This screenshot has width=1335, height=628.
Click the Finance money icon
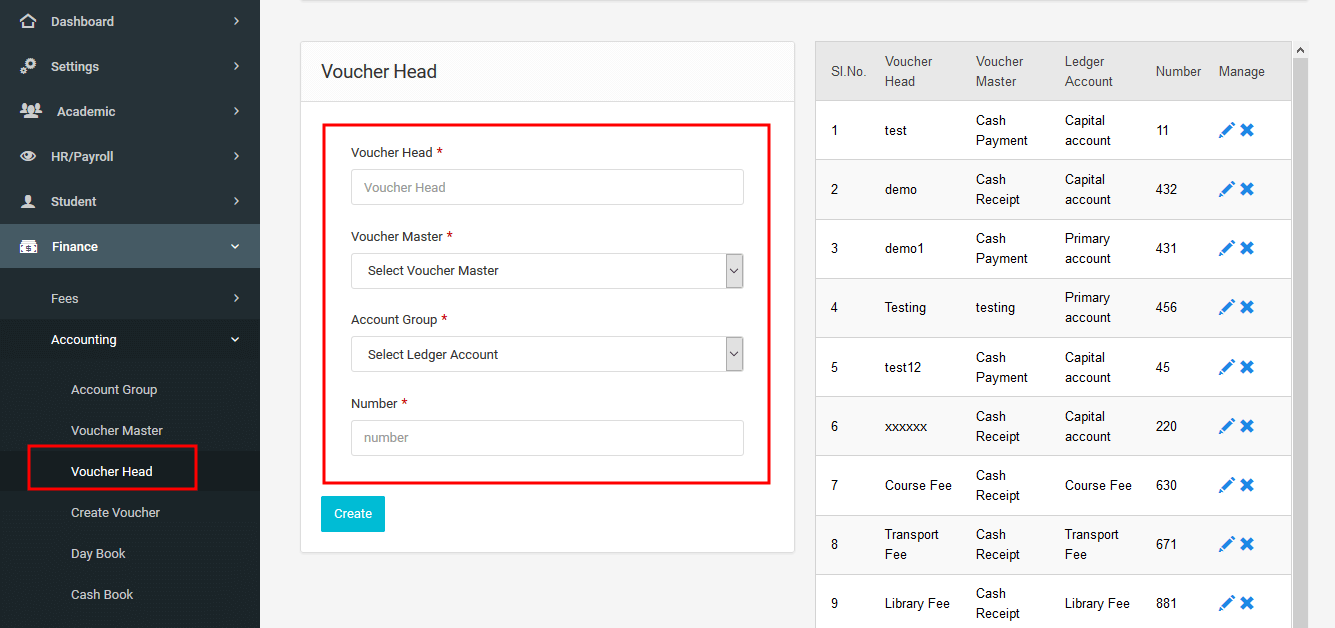29,246
